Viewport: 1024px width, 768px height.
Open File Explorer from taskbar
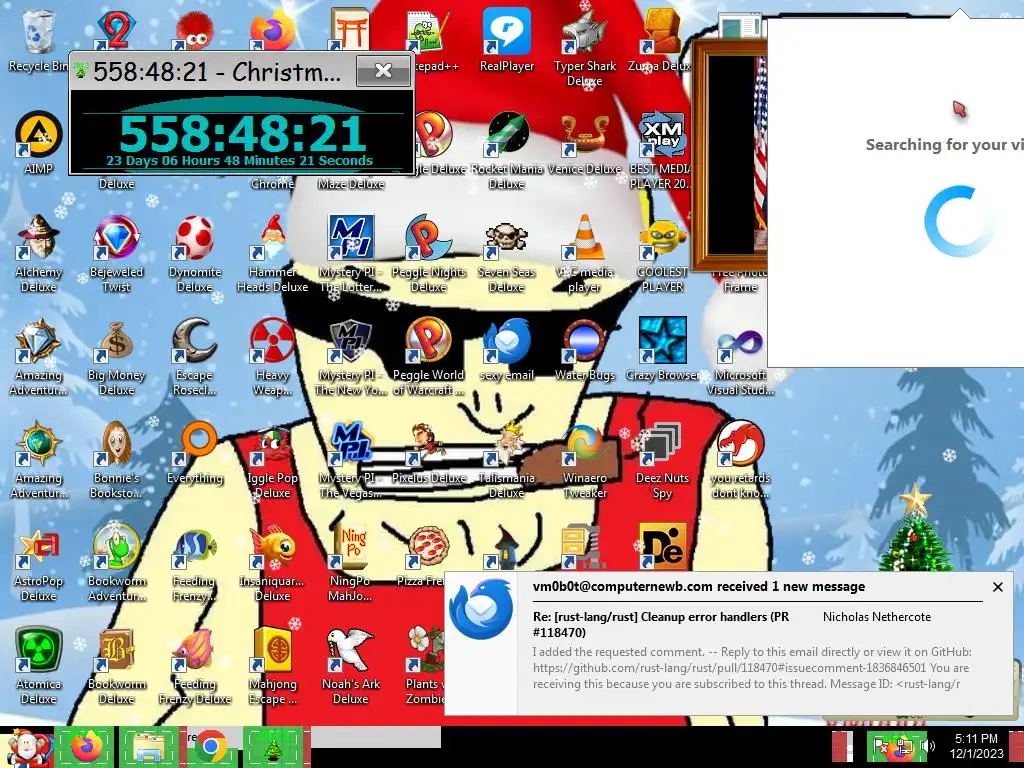click(149, 747)
